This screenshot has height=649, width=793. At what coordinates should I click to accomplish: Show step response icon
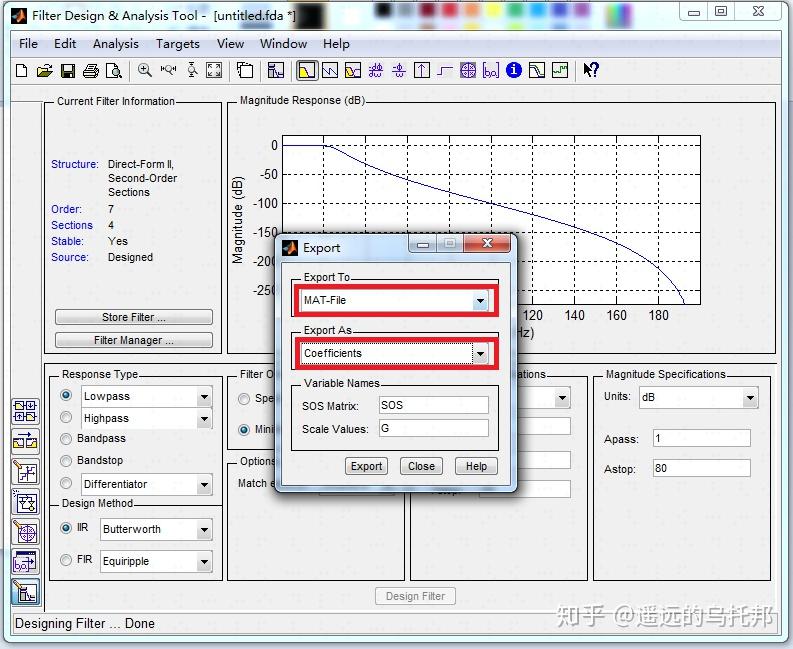point(445,70)
